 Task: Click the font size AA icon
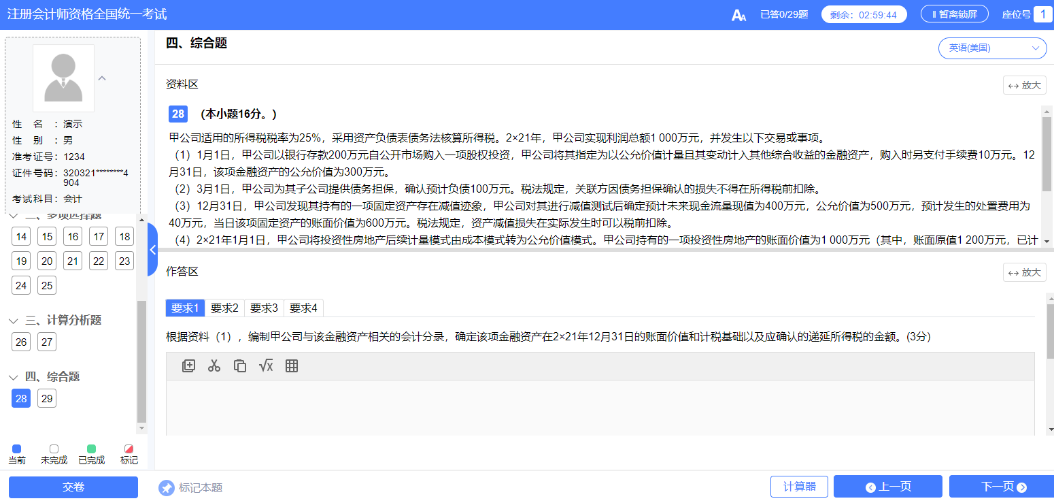739,15
